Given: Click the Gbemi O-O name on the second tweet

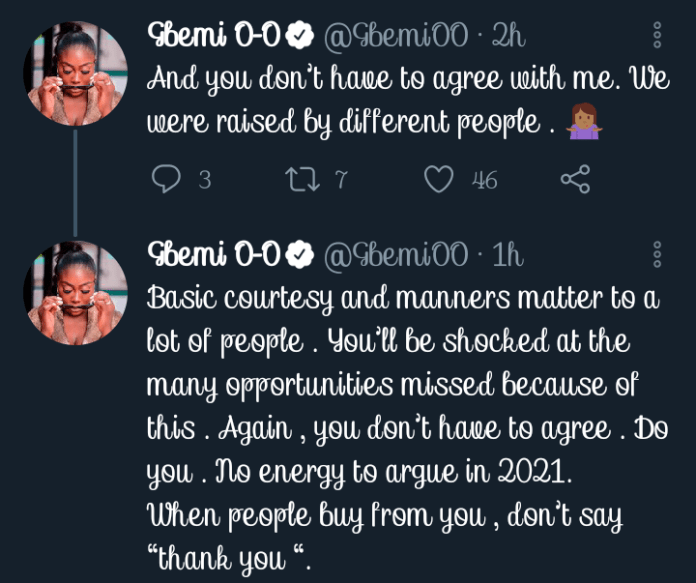Looking at the screenshot, I should pyautogui.click(x=214, y=255).
